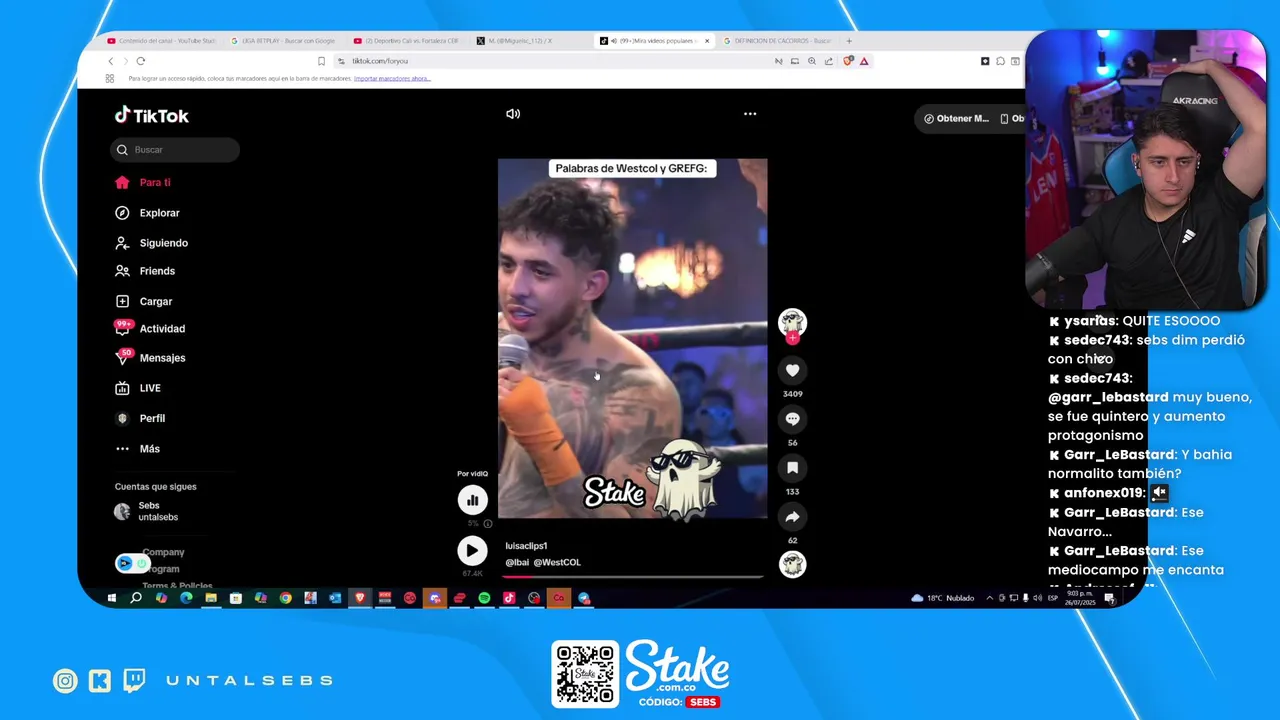Open the Windows notification center icon

point(1109,598)
